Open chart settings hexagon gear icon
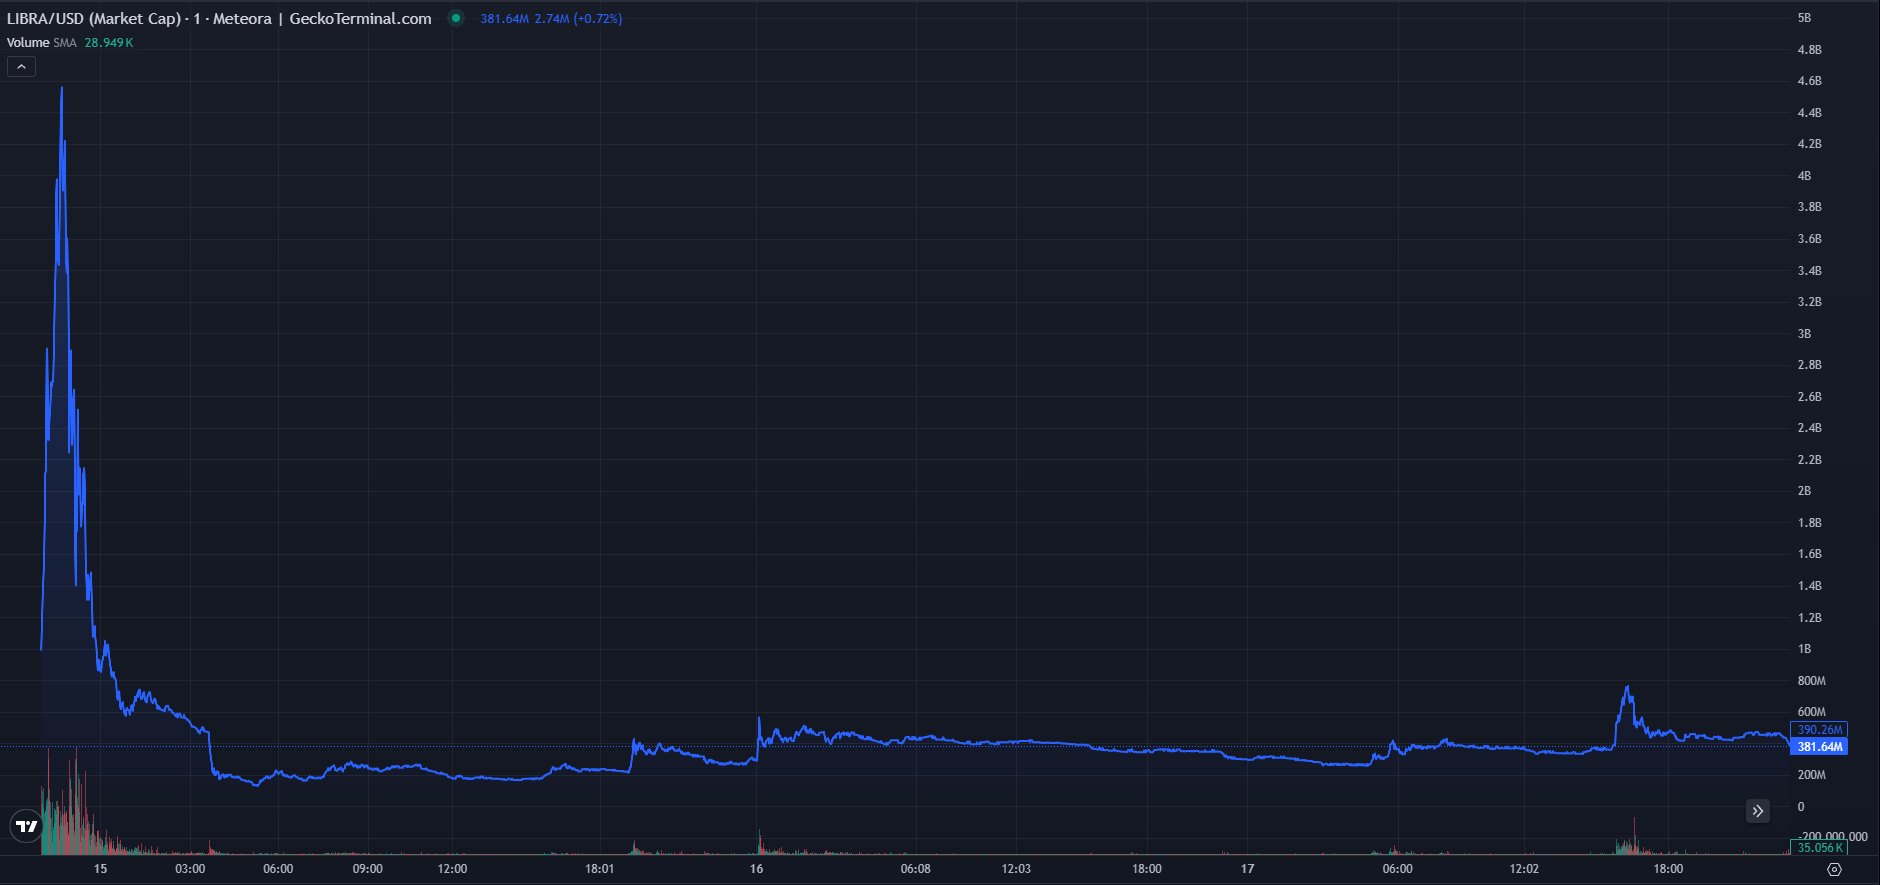Screen dimensions: 1880x885 (x=1834, y=869)
